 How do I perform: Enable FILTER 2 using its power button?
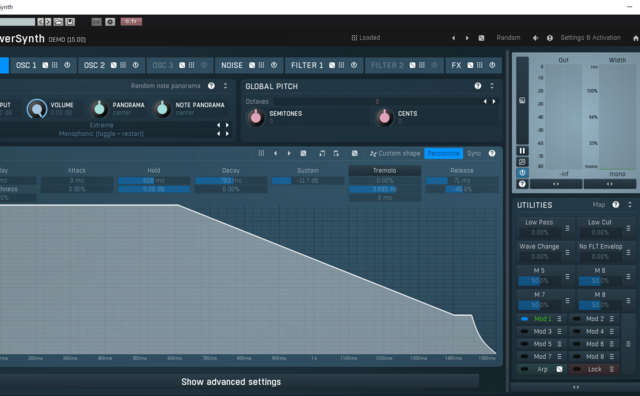point(434,65)
